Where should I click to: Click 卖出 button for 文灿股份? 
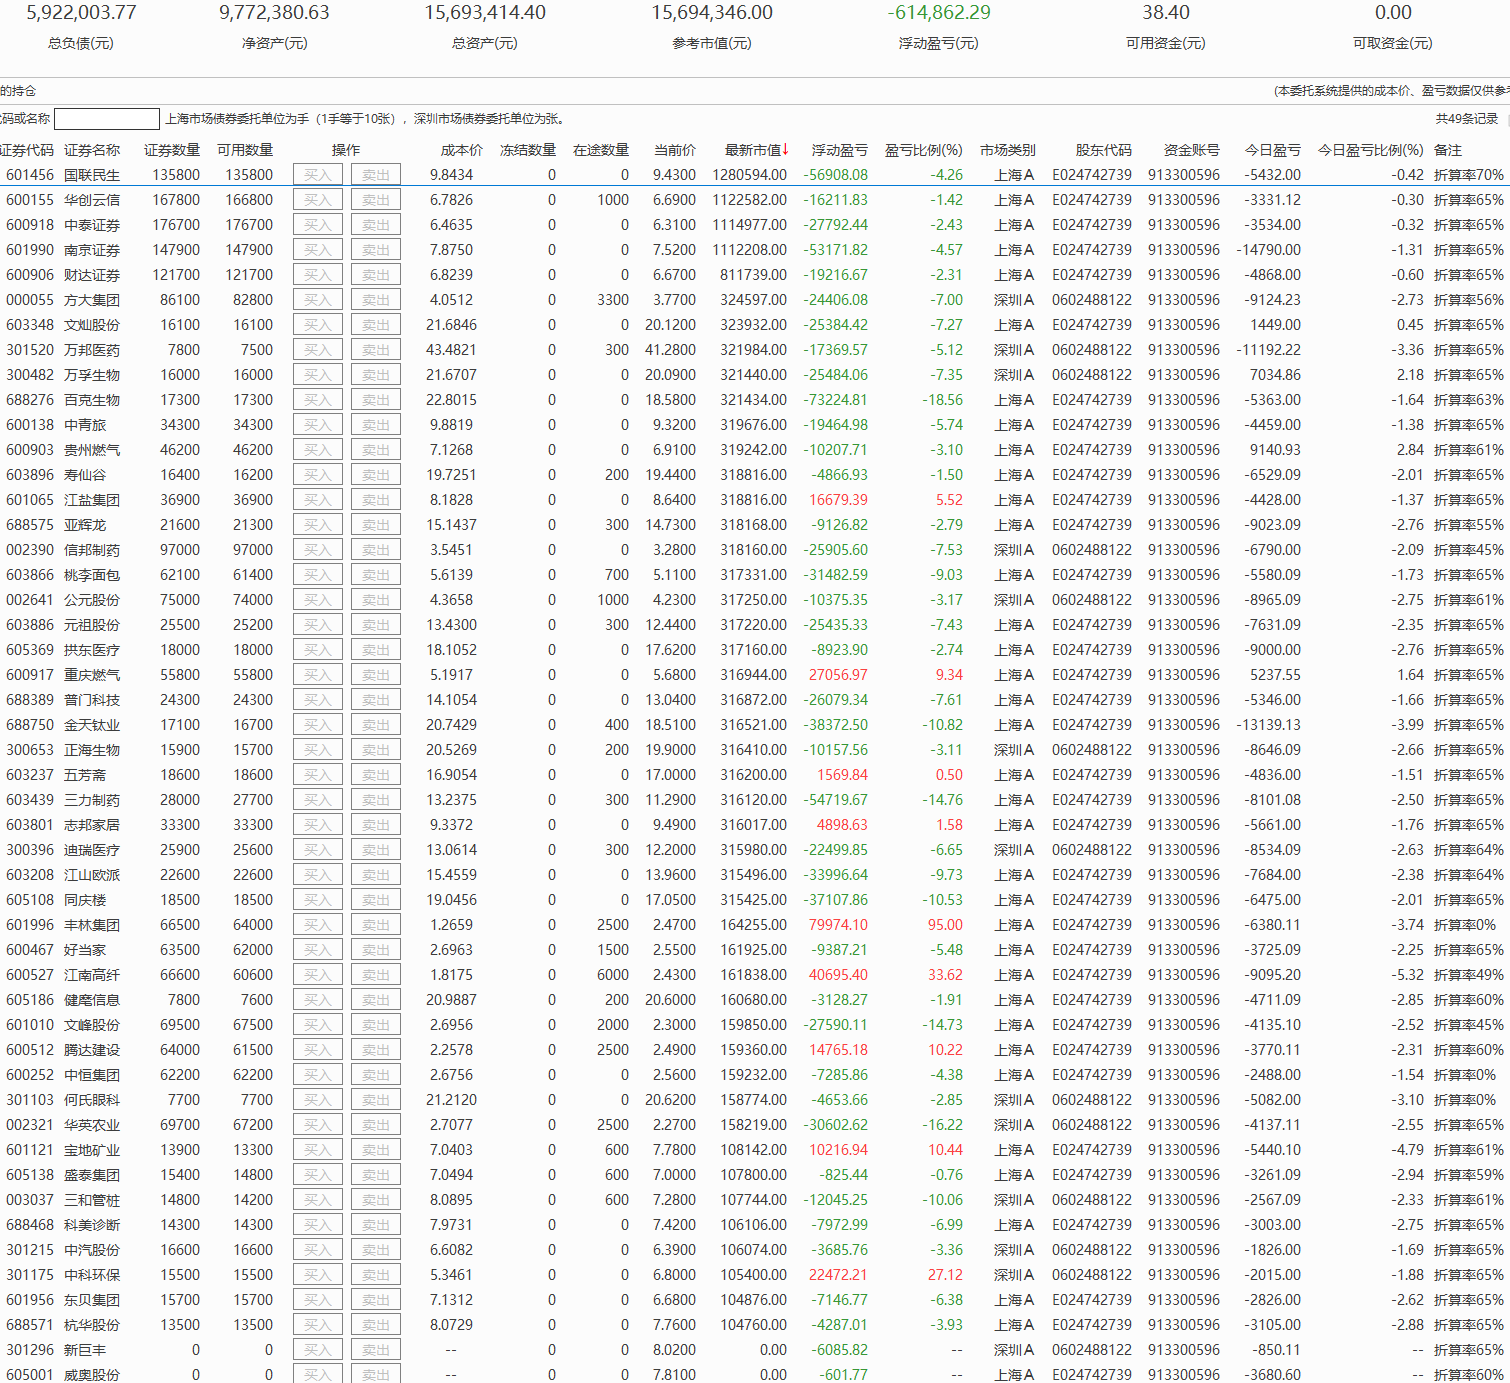click(376, 325)
